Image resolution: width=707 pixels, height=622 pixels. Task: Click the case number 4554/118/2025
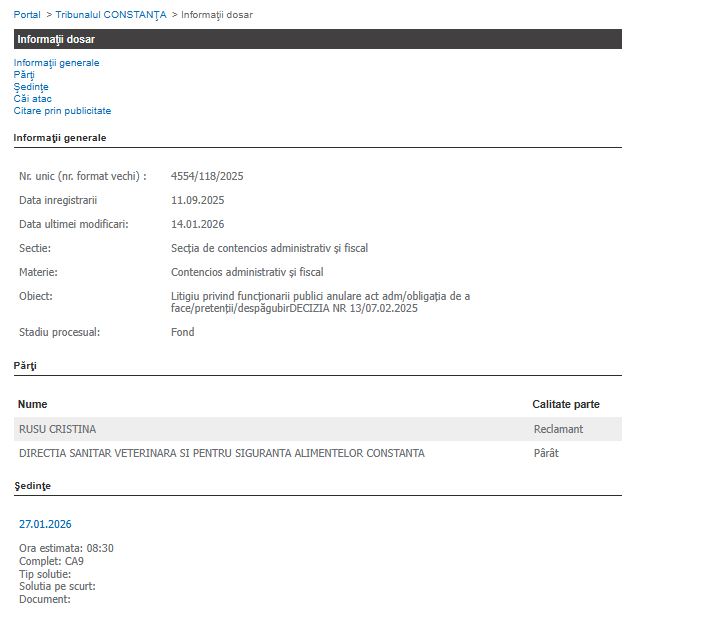click(x=207, y=176)
